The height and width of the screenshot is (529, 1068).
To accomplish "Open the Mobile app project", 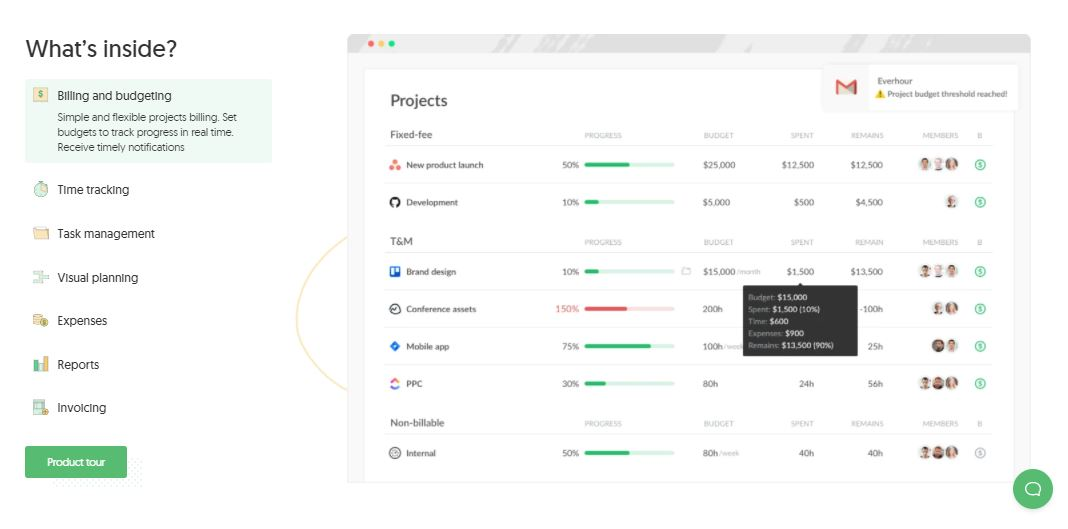I will [x=428, y=347].
